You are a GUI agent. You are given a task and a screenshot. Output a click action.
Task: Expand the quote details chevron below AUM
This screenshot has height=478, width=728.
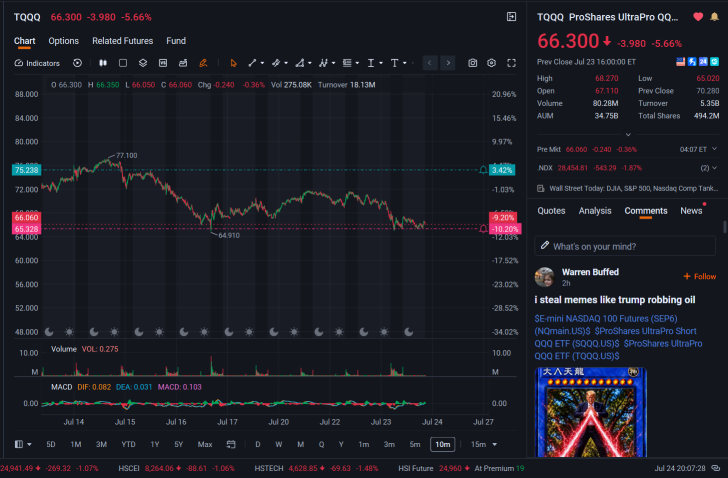tap(628, 135)
